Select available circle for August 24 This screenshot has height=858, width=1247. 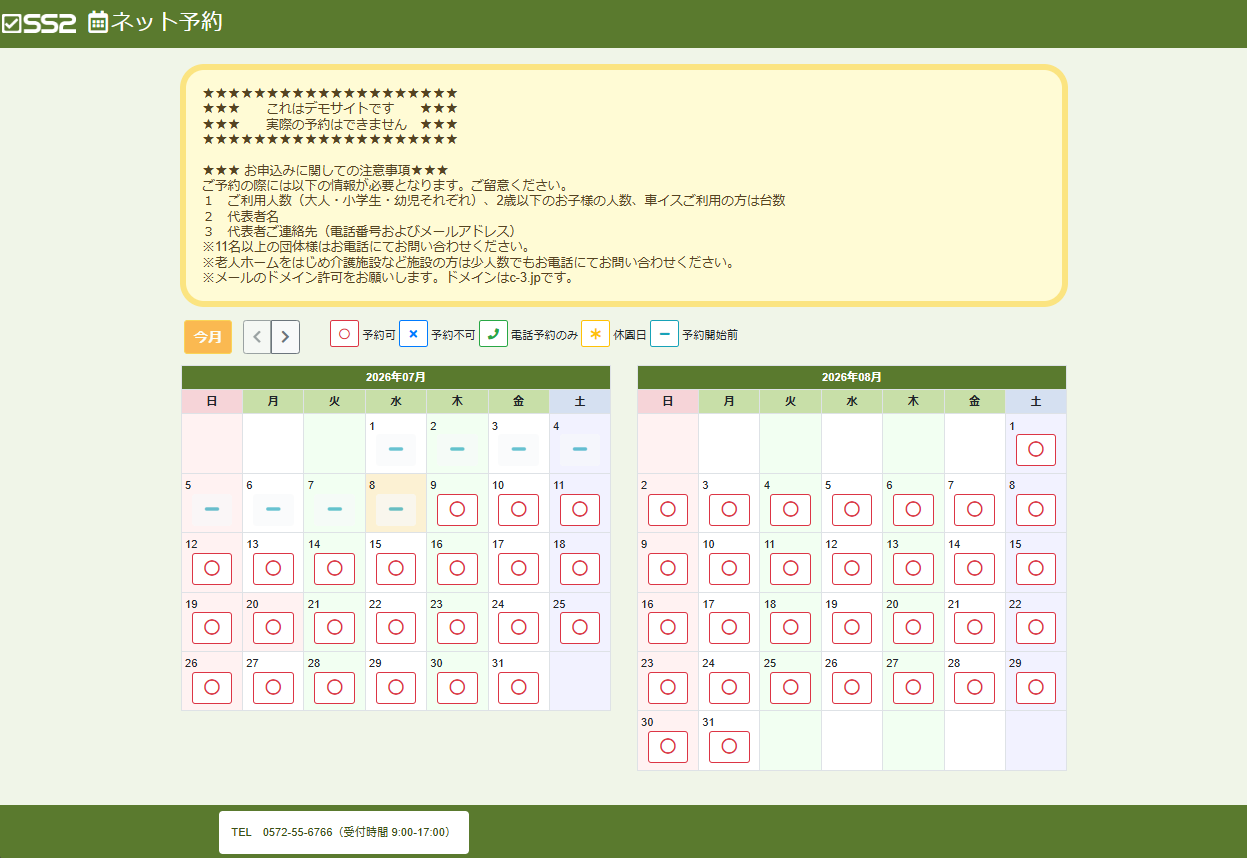tap(729, 687)
